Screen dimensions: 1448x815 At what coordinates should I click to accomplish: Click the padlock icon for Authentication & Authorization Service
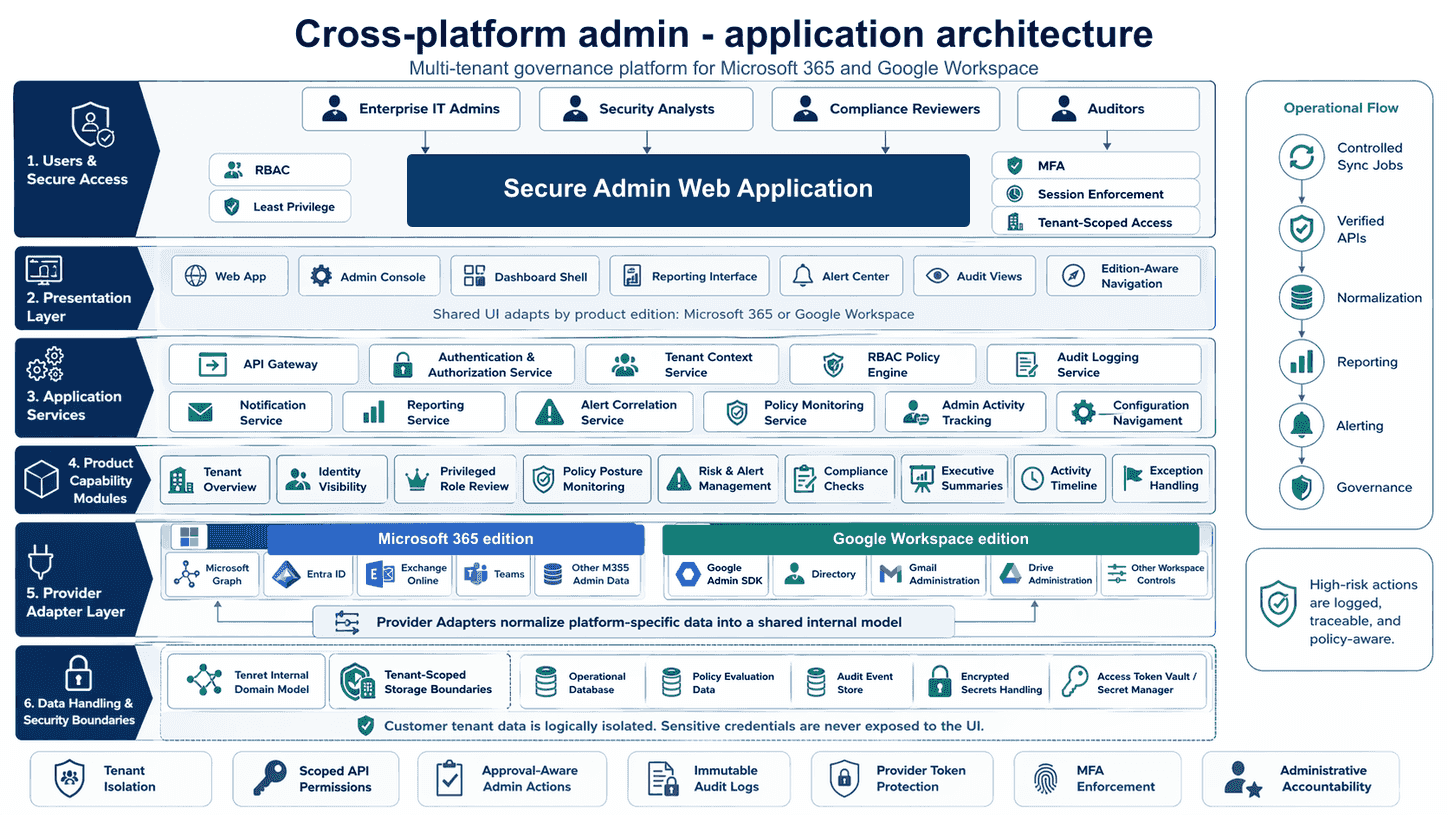tap(402, 364)
